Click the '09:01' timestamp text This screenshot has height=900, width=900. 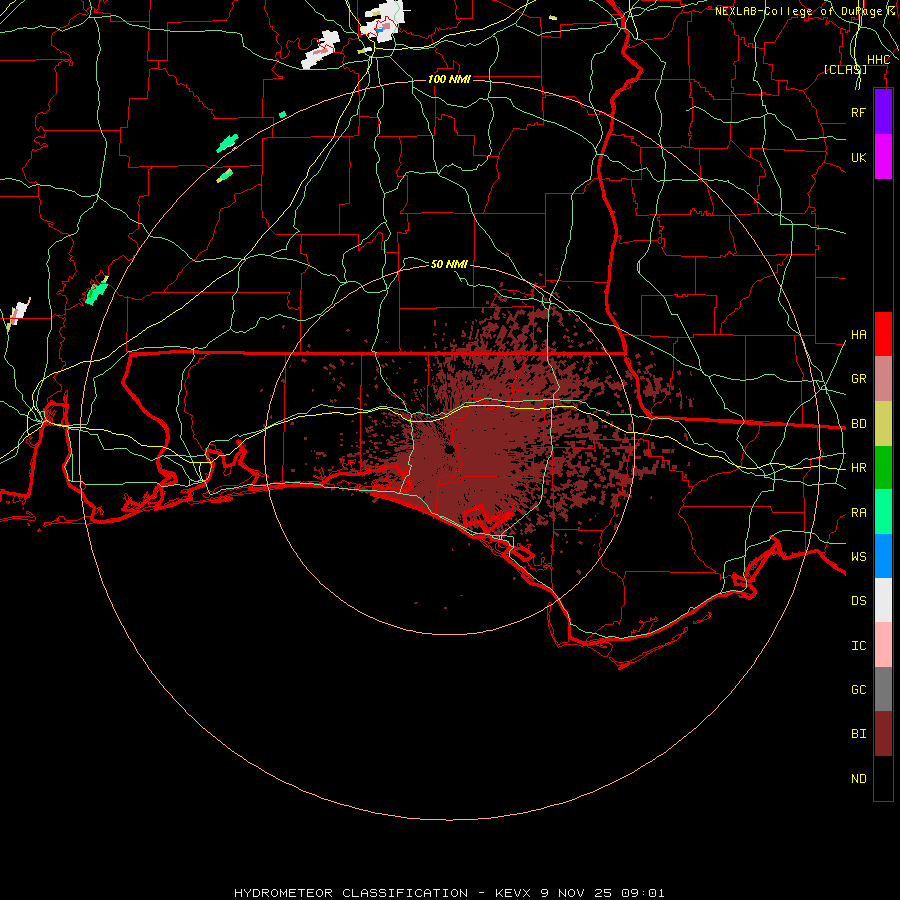coord(643,893)
